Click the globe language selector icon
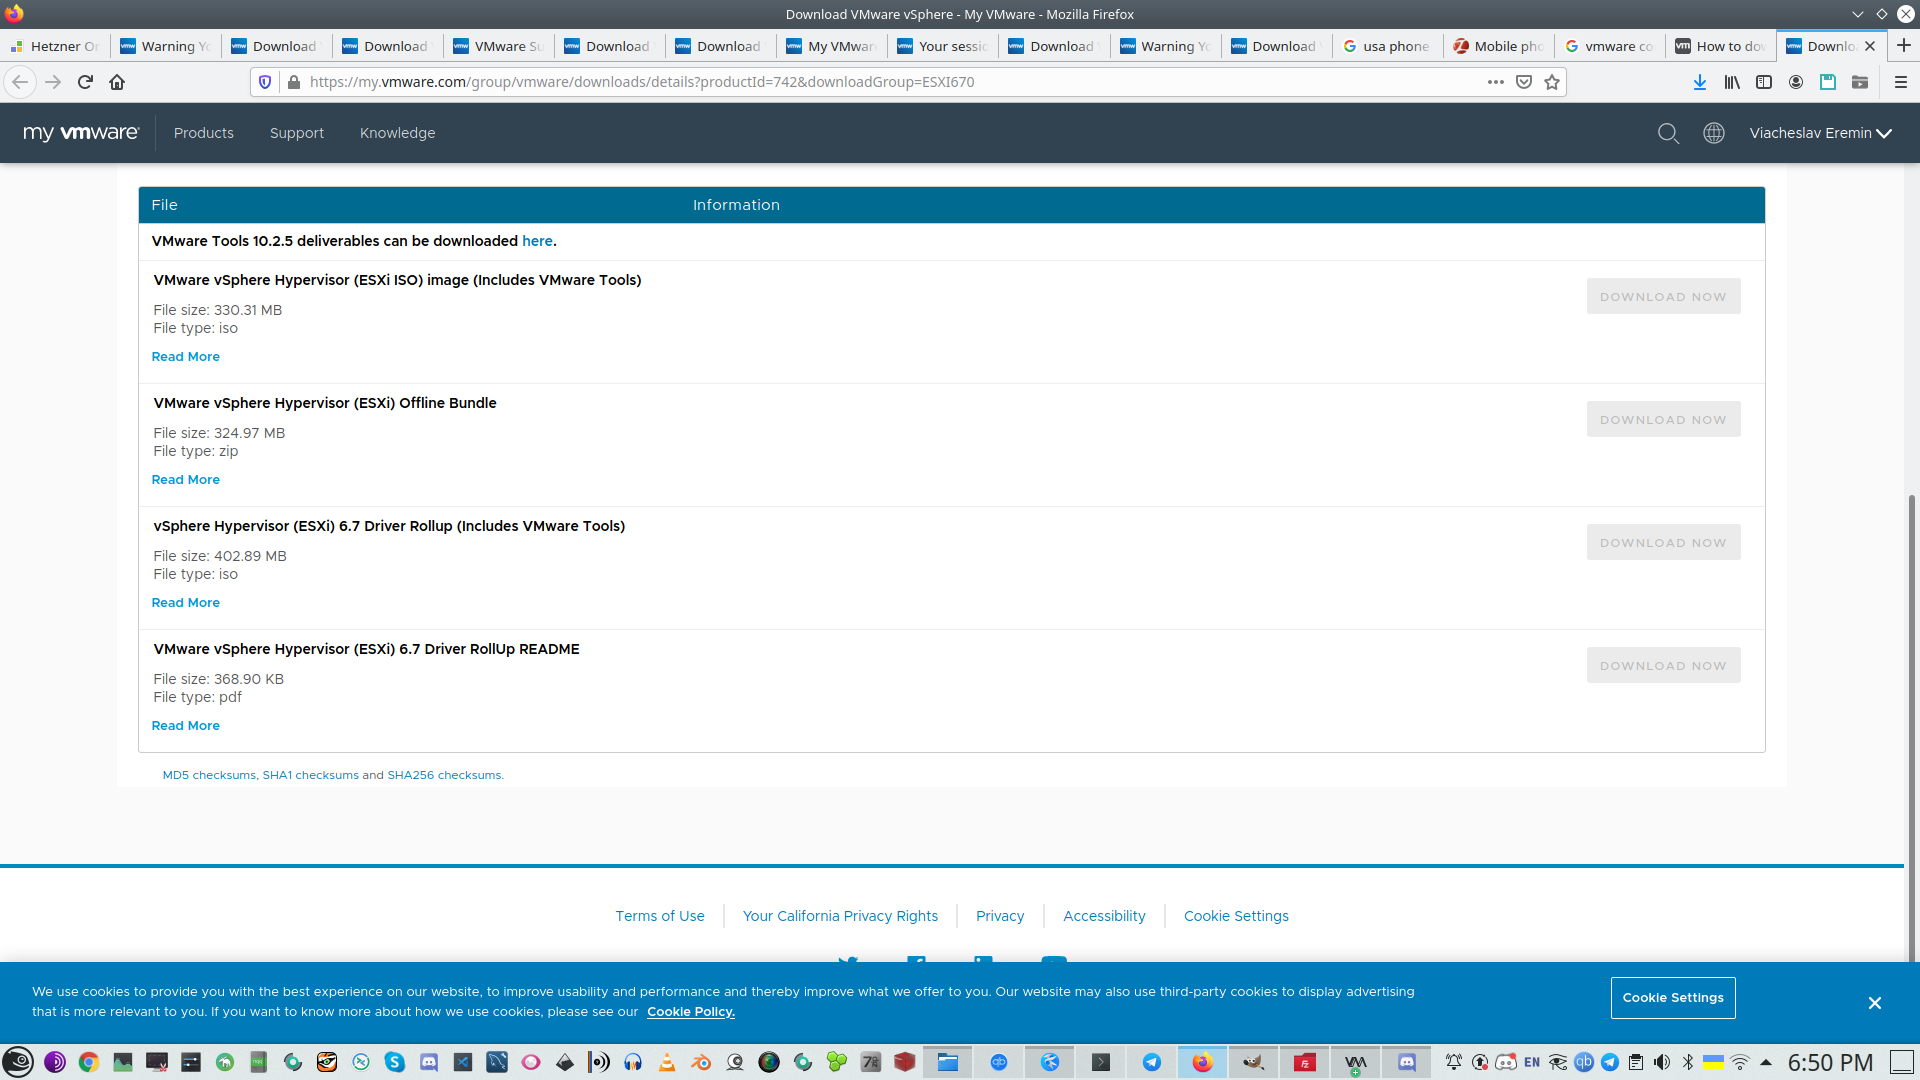This screenshot has height=1080, width=1920. [1714, 133]
